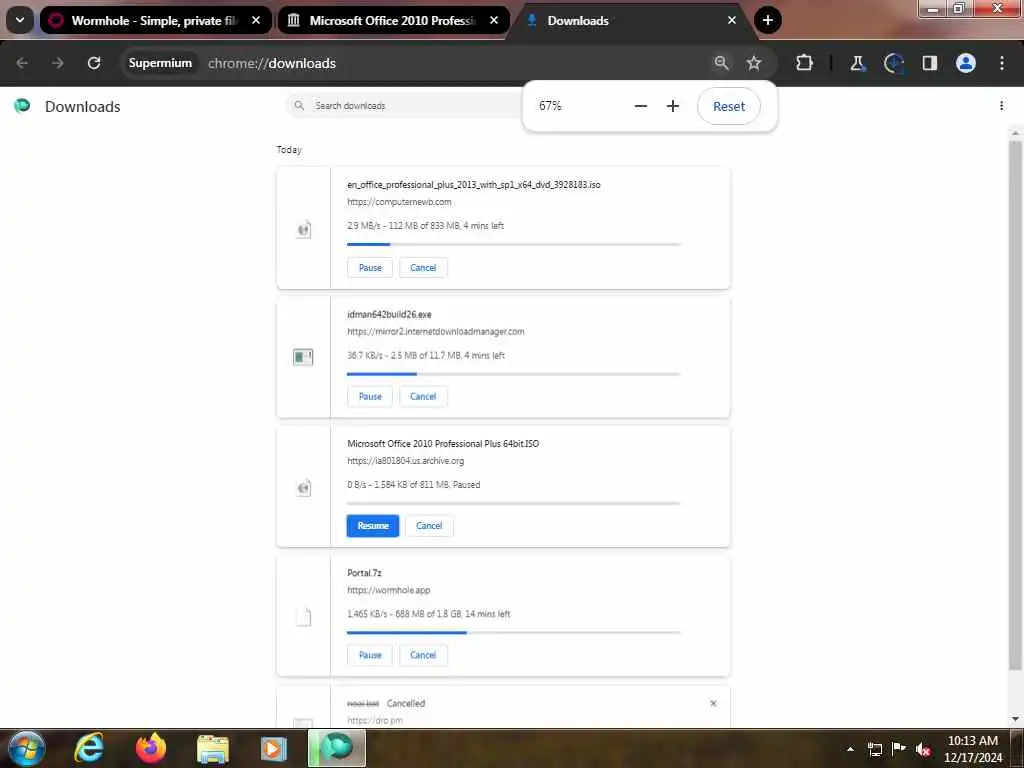Go back with the back arrow
1024x768 pixels.
(22, 63)
